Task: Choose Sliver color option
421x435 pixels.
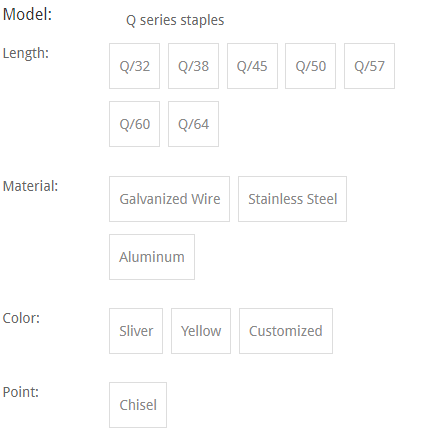Action: click(x=136, y=331)
